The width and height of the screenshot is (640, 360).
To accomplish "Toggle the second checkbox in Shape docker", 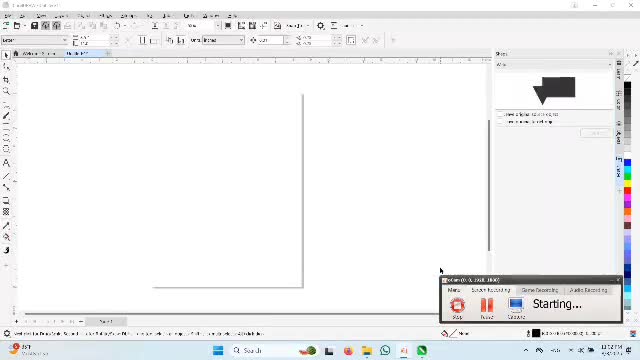I will pyautogui.click(x=500, y=122).
